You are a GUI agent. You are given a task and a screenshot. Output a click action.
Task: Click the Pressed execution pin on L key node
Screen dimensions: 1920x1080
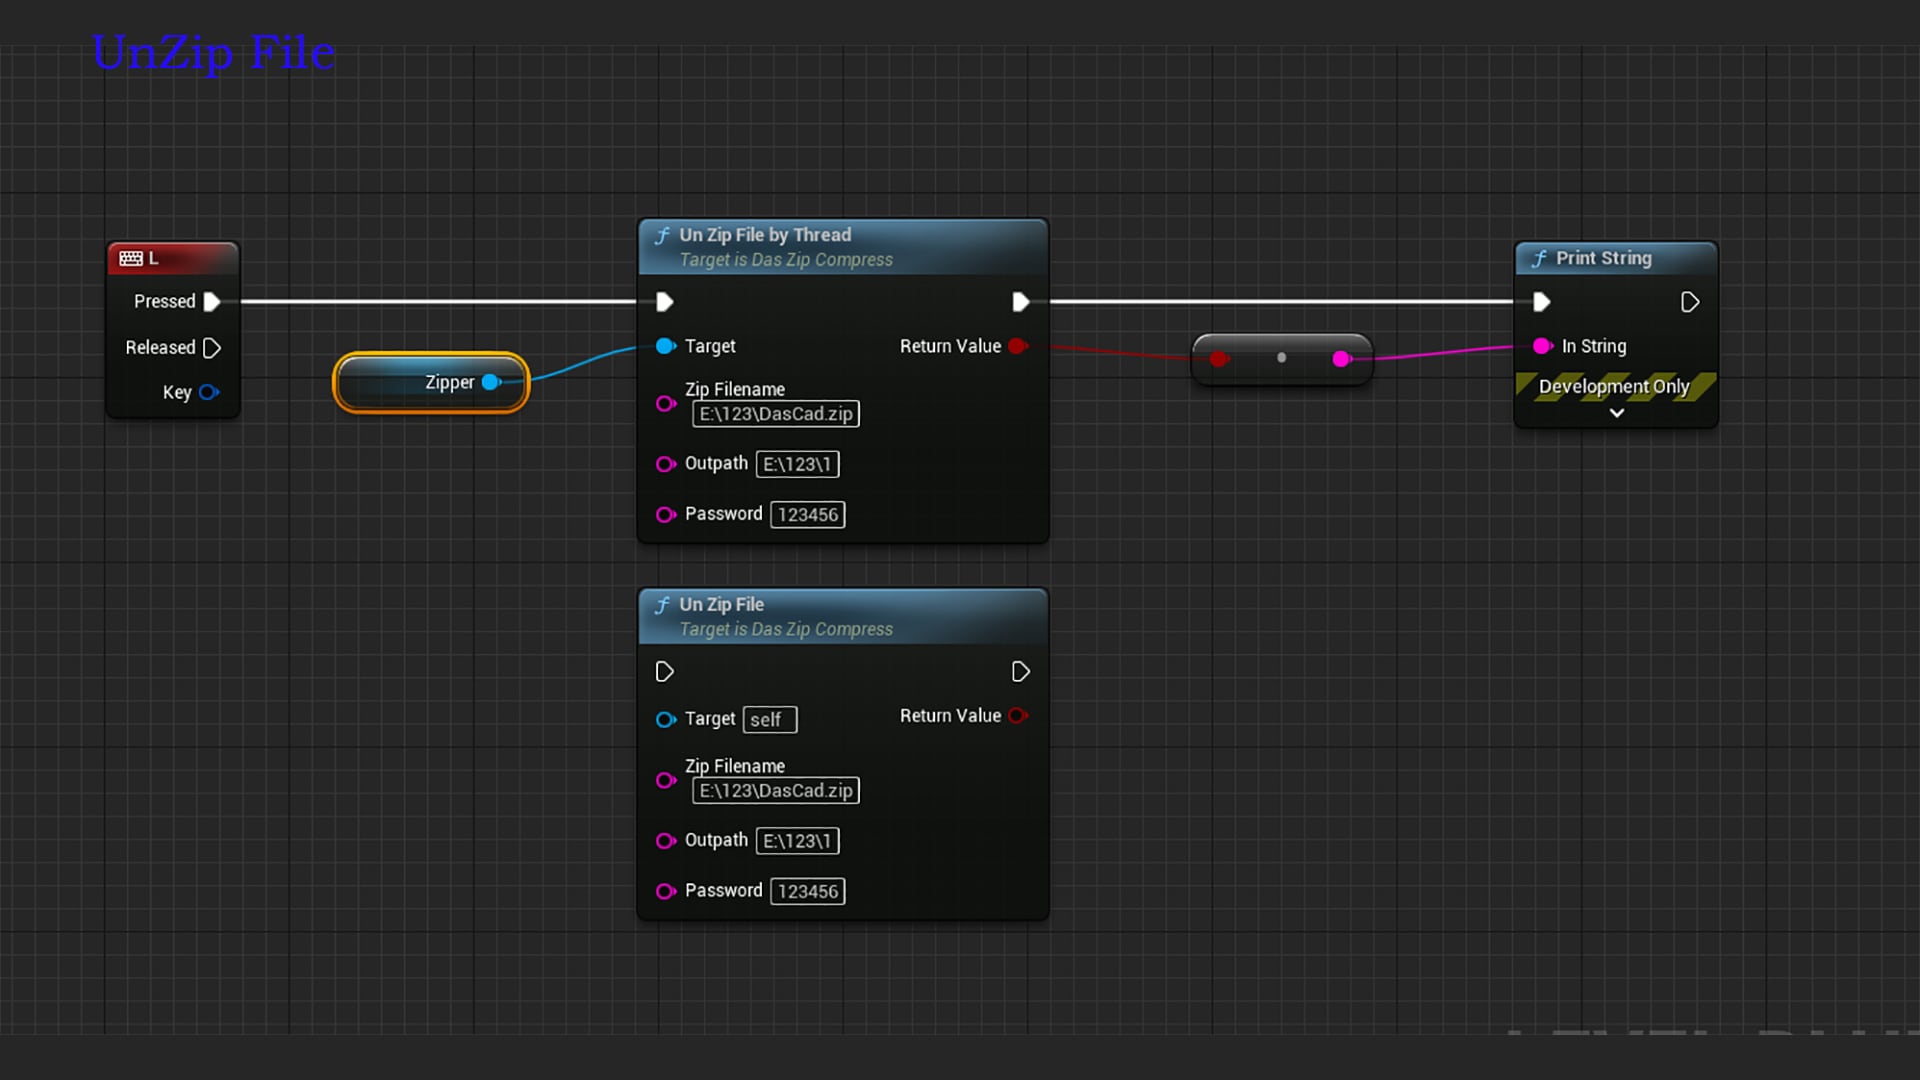[211, 302]
